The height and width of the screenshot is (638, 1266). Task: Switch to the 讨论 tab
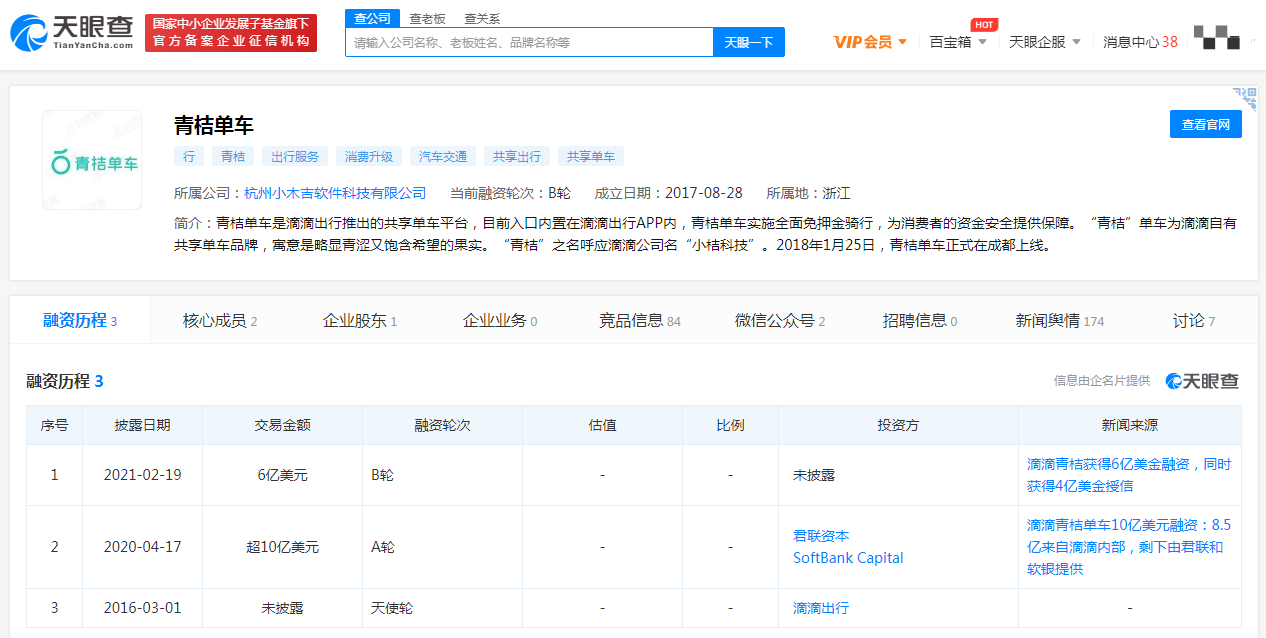1194,320
